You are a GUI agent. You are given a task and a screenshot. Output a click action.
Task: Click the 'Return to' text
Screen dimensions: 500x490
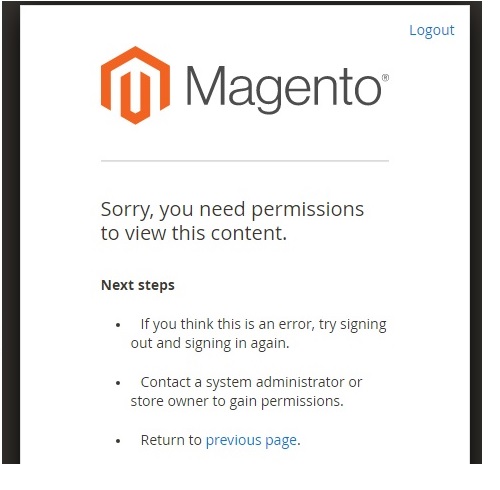click(x=171, y=440)
